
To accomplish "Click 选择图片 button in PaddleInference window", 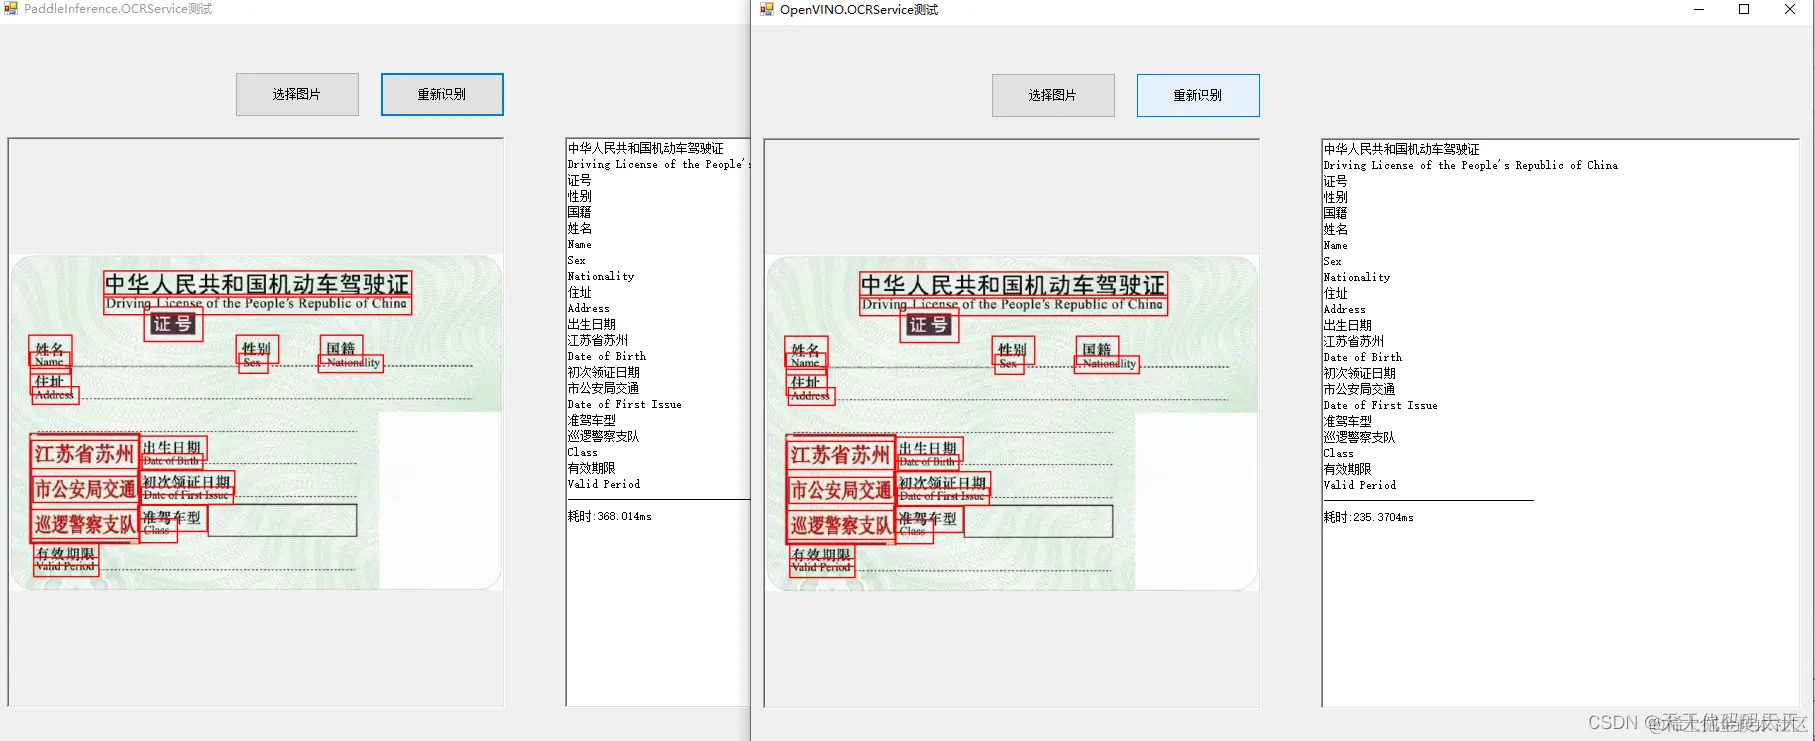I will pos(297,94).
